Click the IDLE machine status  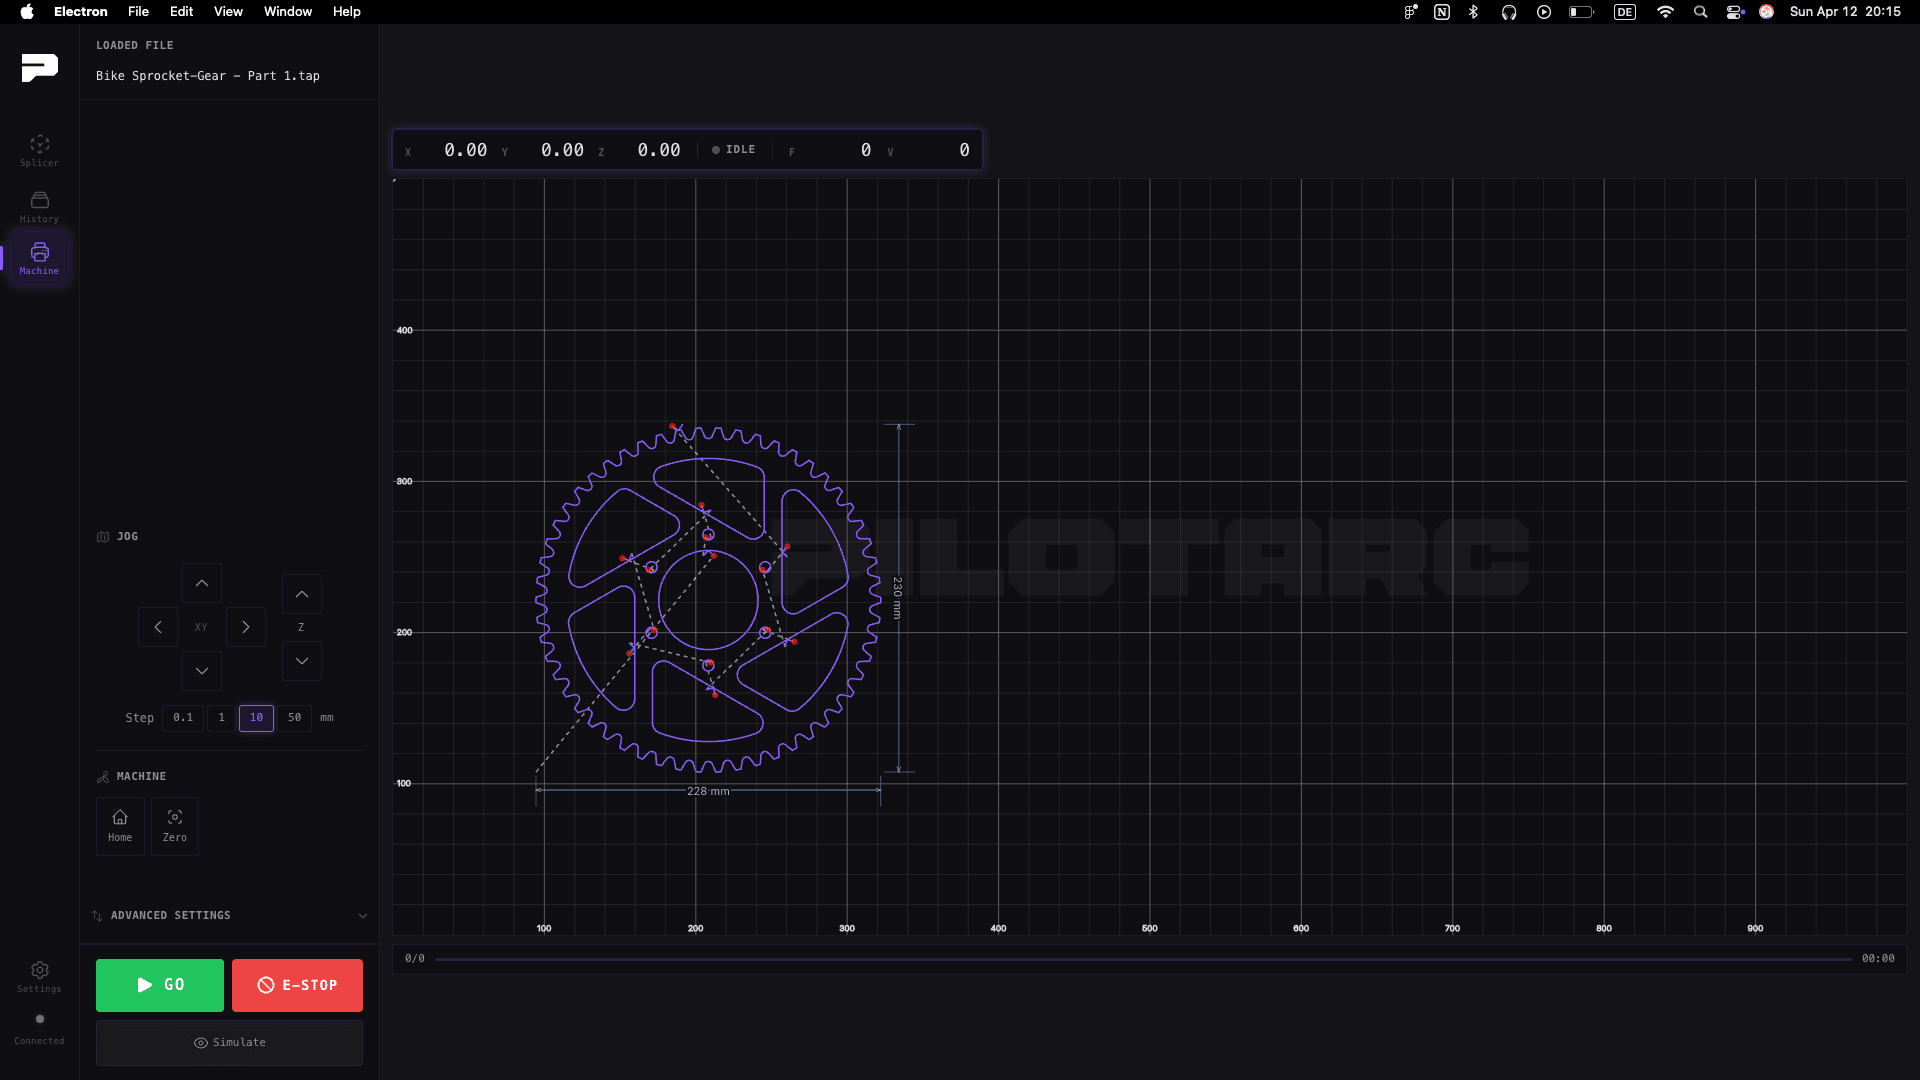[x=734, y=150]
